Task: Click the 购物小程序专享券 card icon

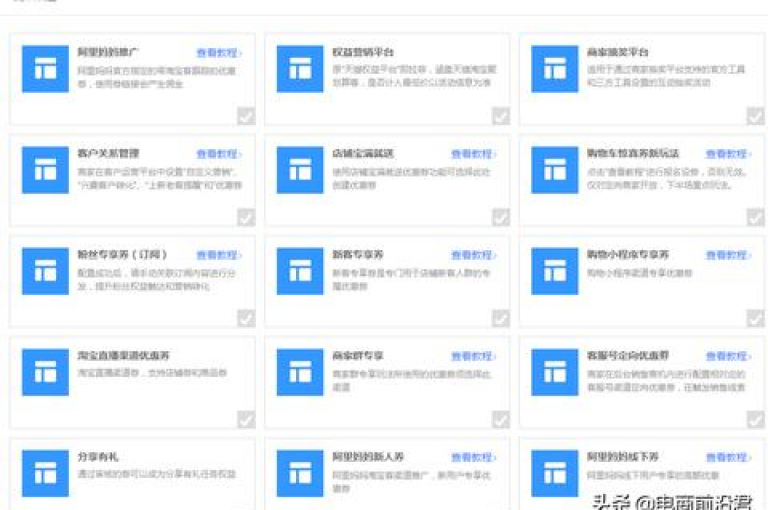Action: tap(554, 271)
